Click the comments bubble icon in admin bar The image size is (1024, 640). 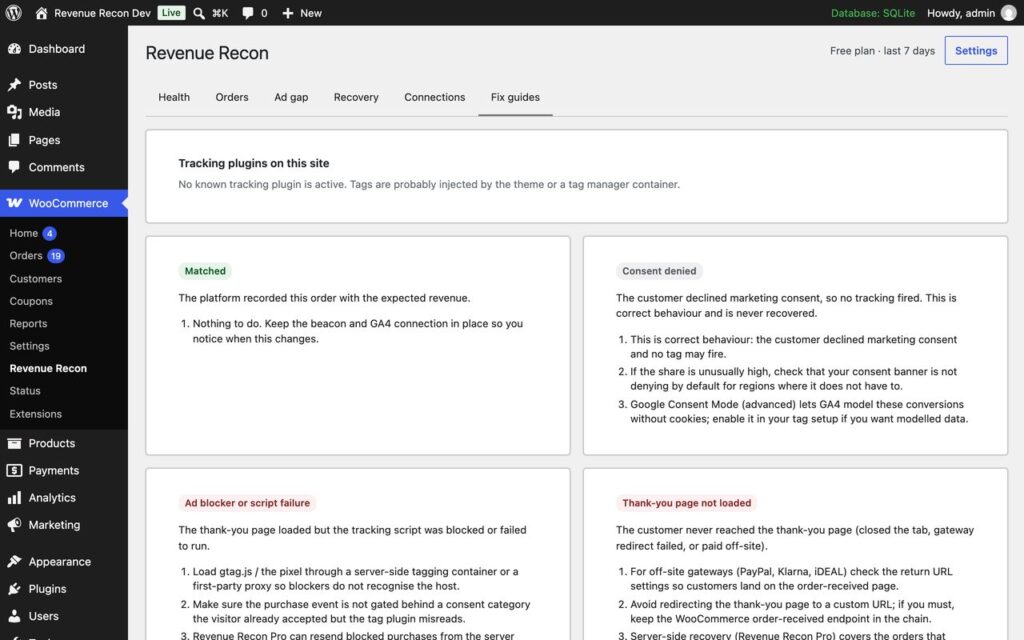click(x=248, y=13)
